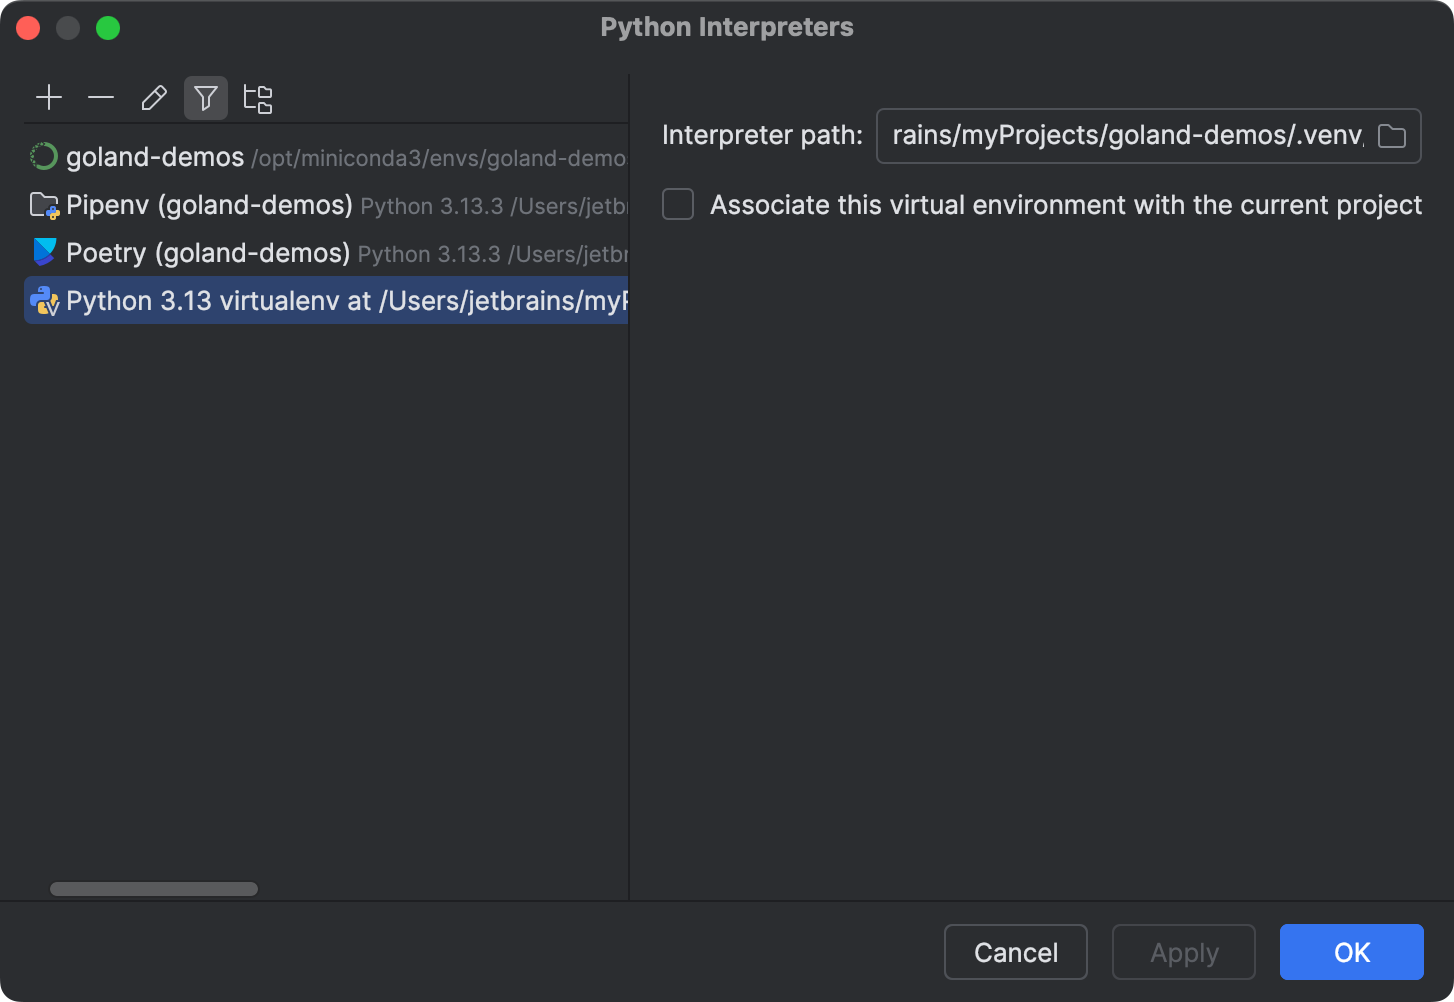Remove the selected interpreter

(101, 97)
